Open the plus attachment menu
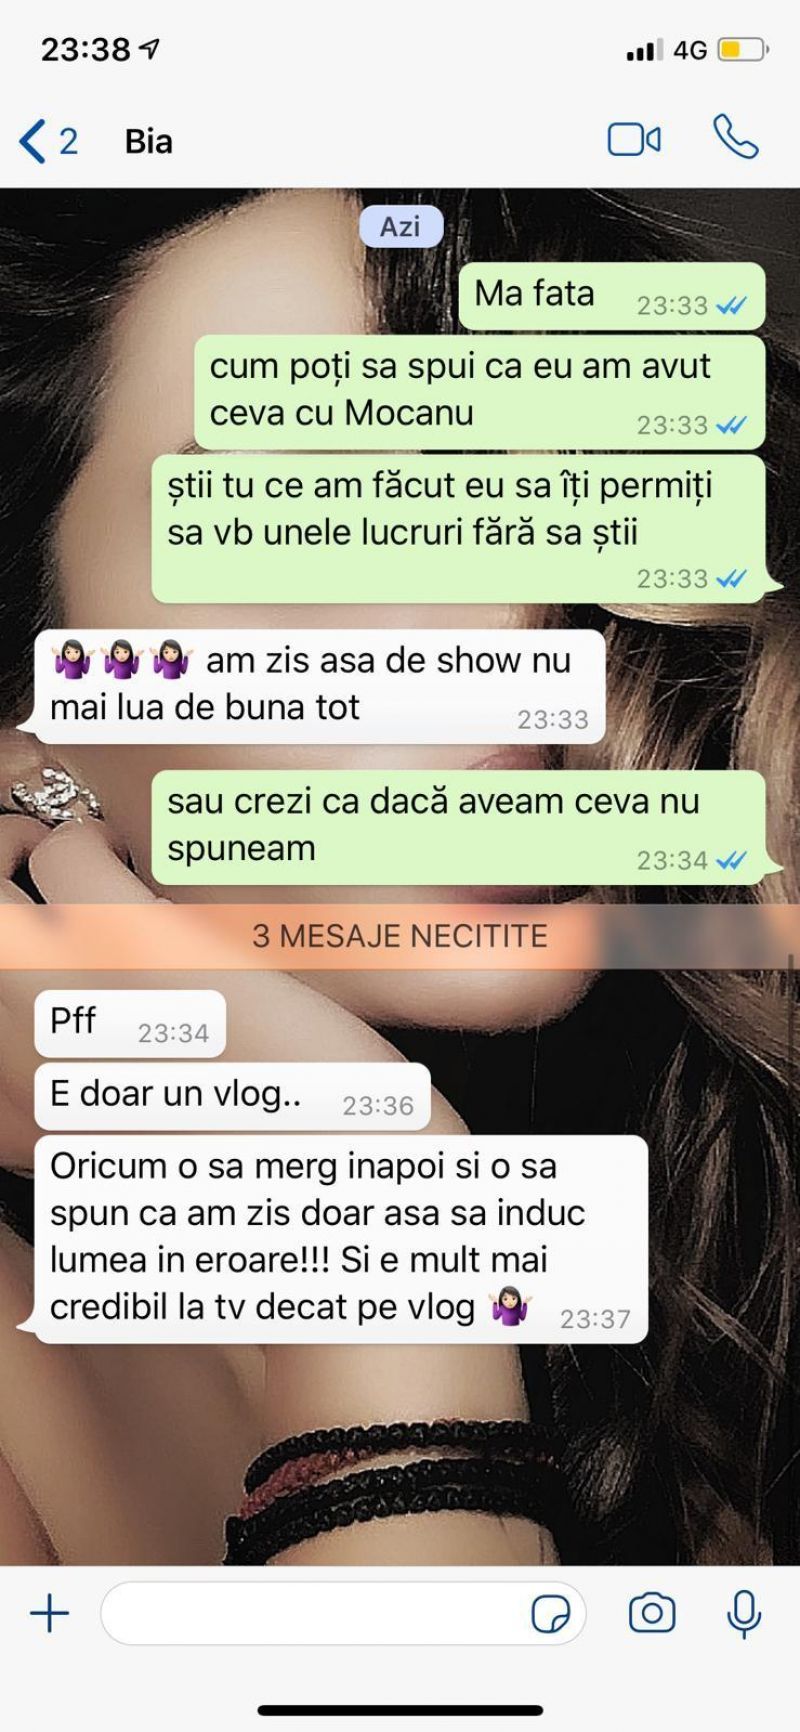 (x=49, y=1613)
